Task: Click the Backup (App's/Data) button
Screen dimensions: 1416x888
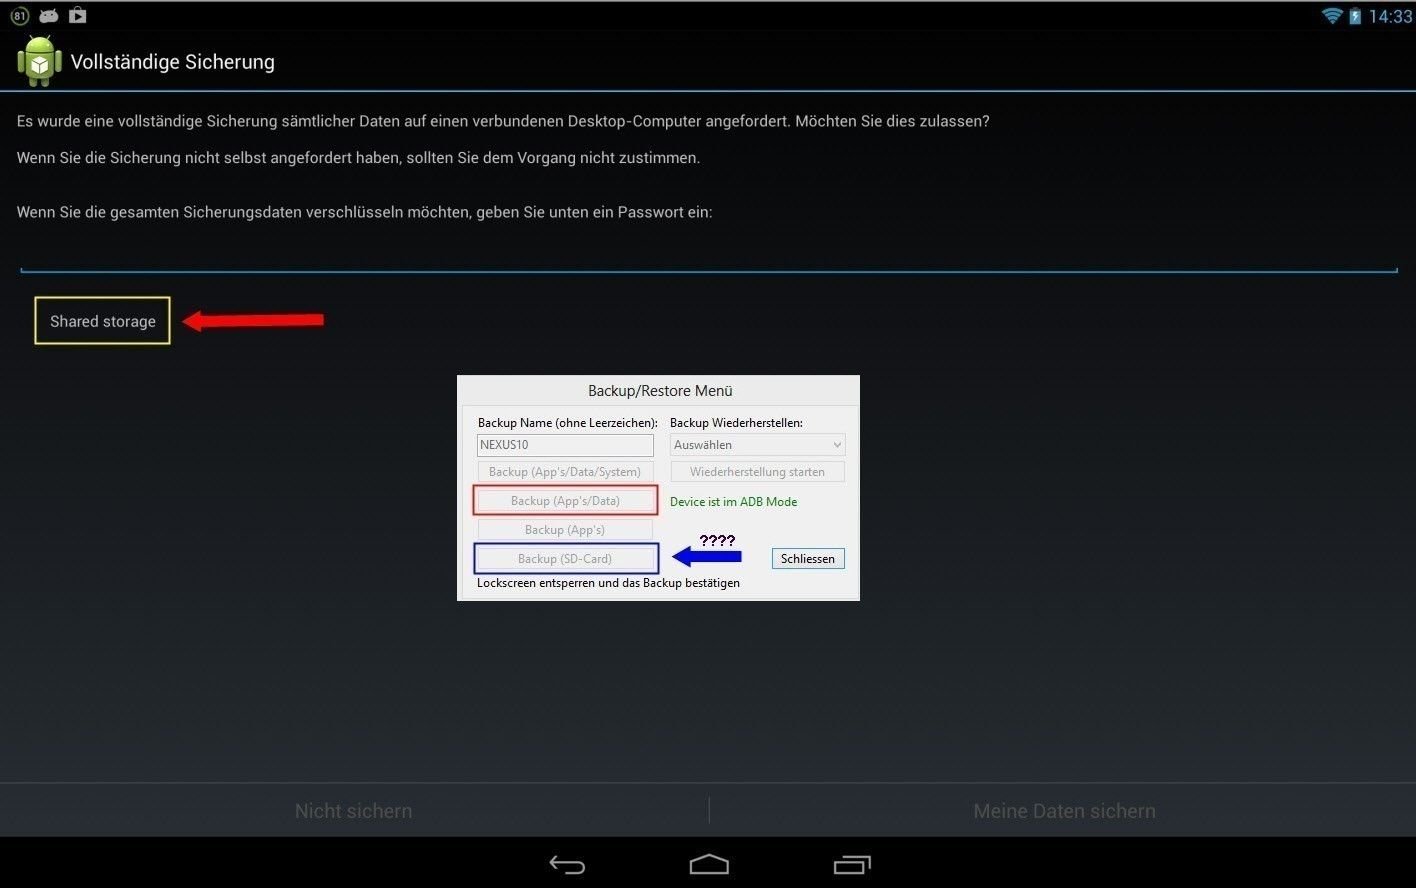Action: click(565, 501)
